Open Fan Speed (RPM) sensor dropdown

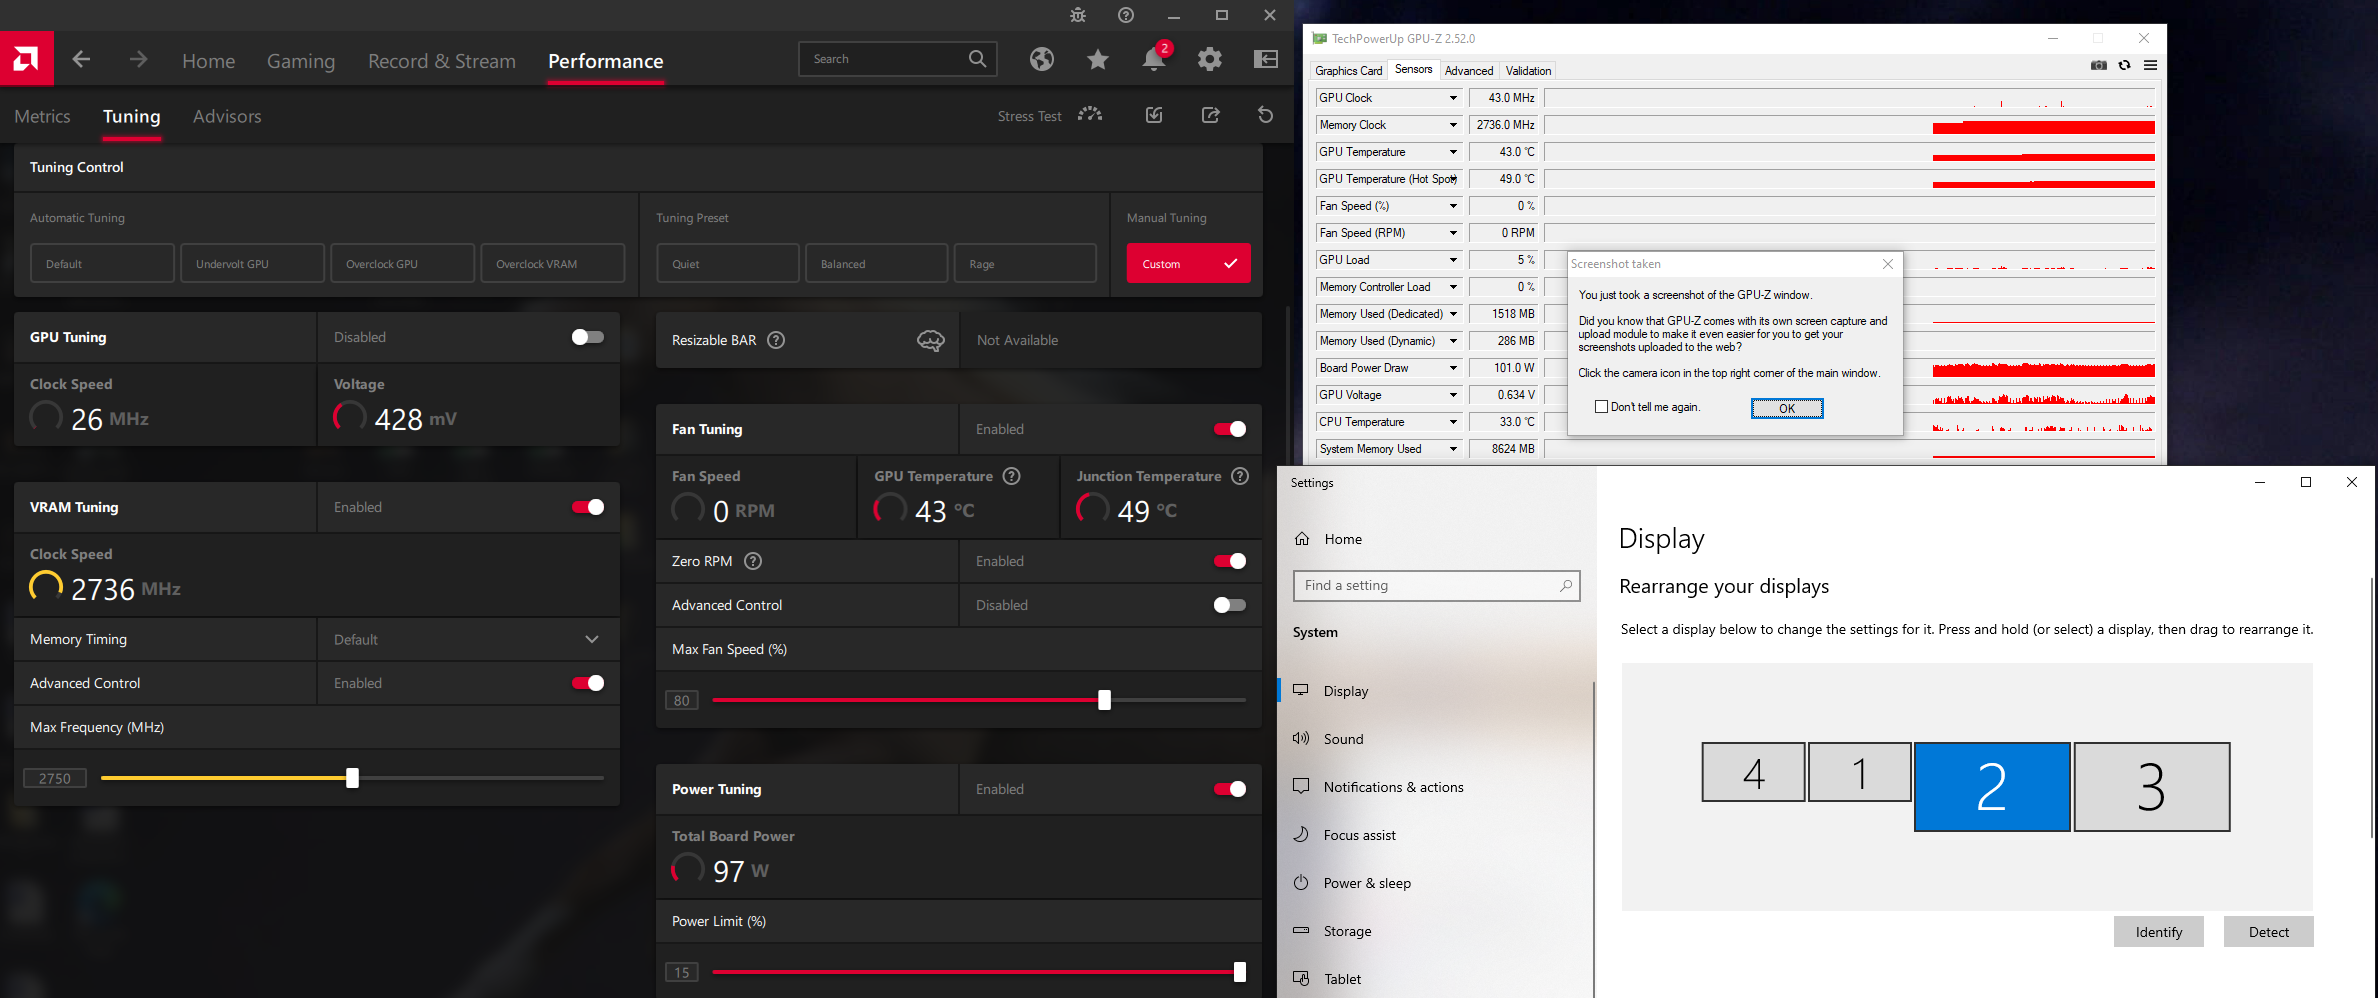(1453, 233)
